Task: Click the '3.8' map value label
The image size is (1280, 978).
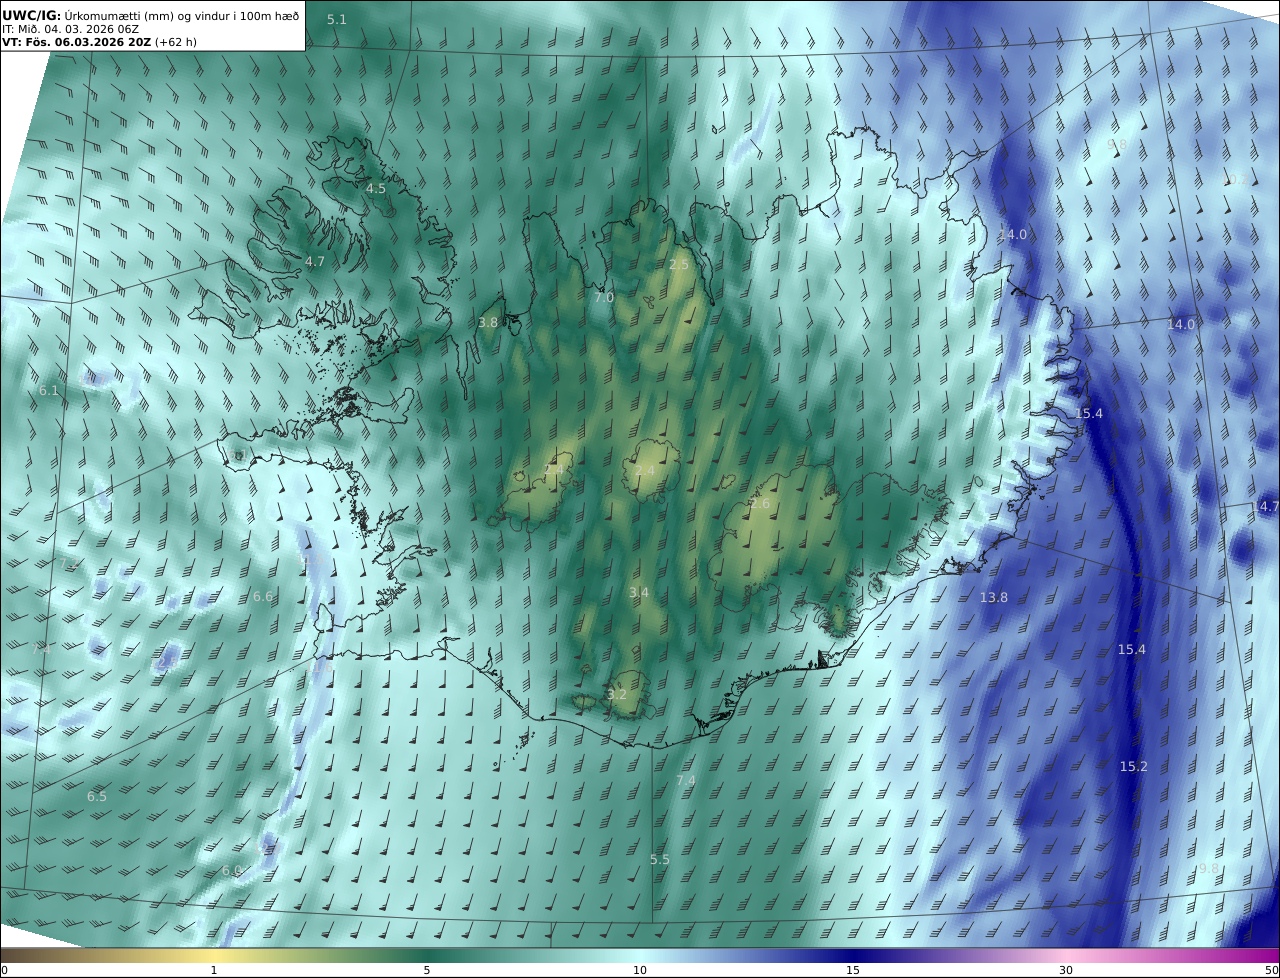Action: click(488, 323)
